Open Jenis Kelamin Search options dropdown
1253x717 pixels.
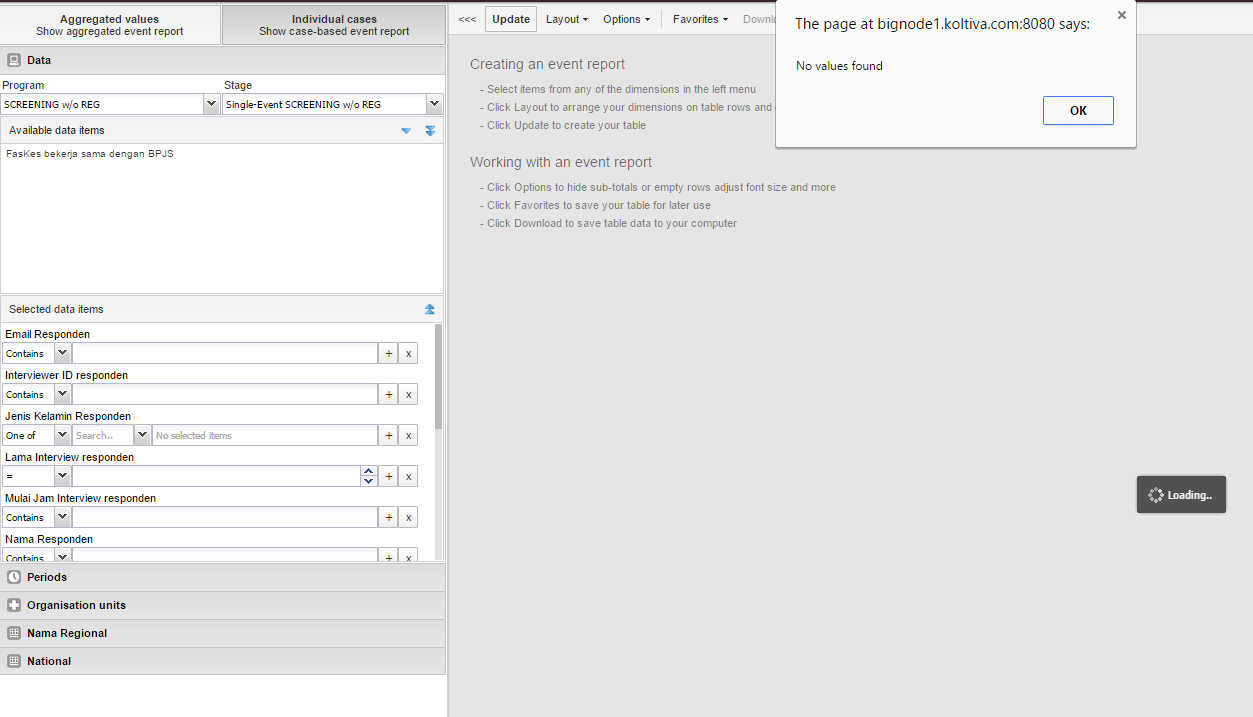click(x=142, y=435)
